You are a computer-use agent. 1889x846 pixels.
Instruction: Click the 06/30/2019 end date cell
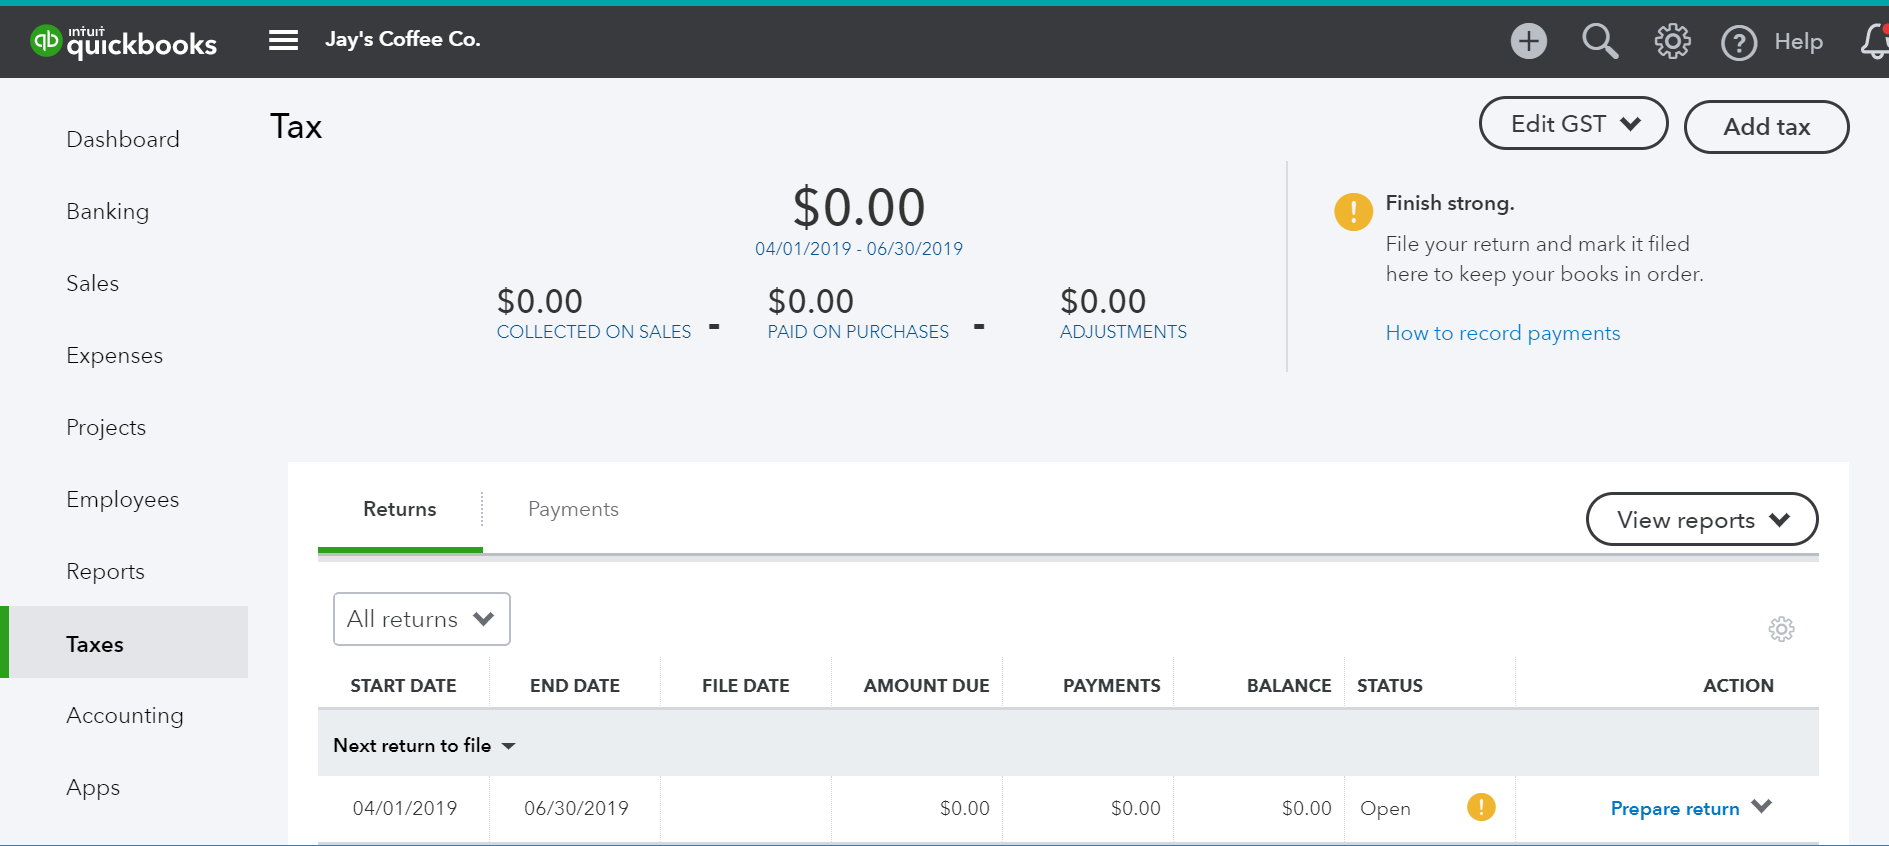[576, 808]
